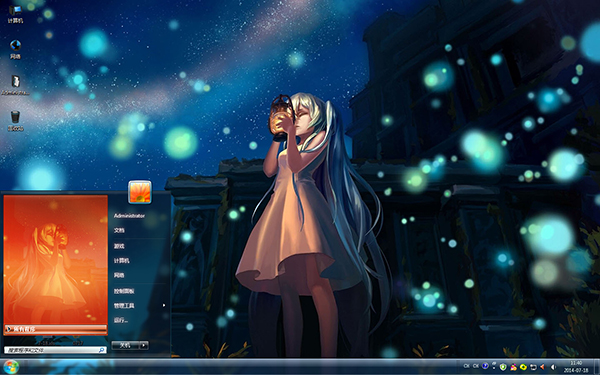
Task: Open 游戏 from the Start menu
Action: point(119,246)
